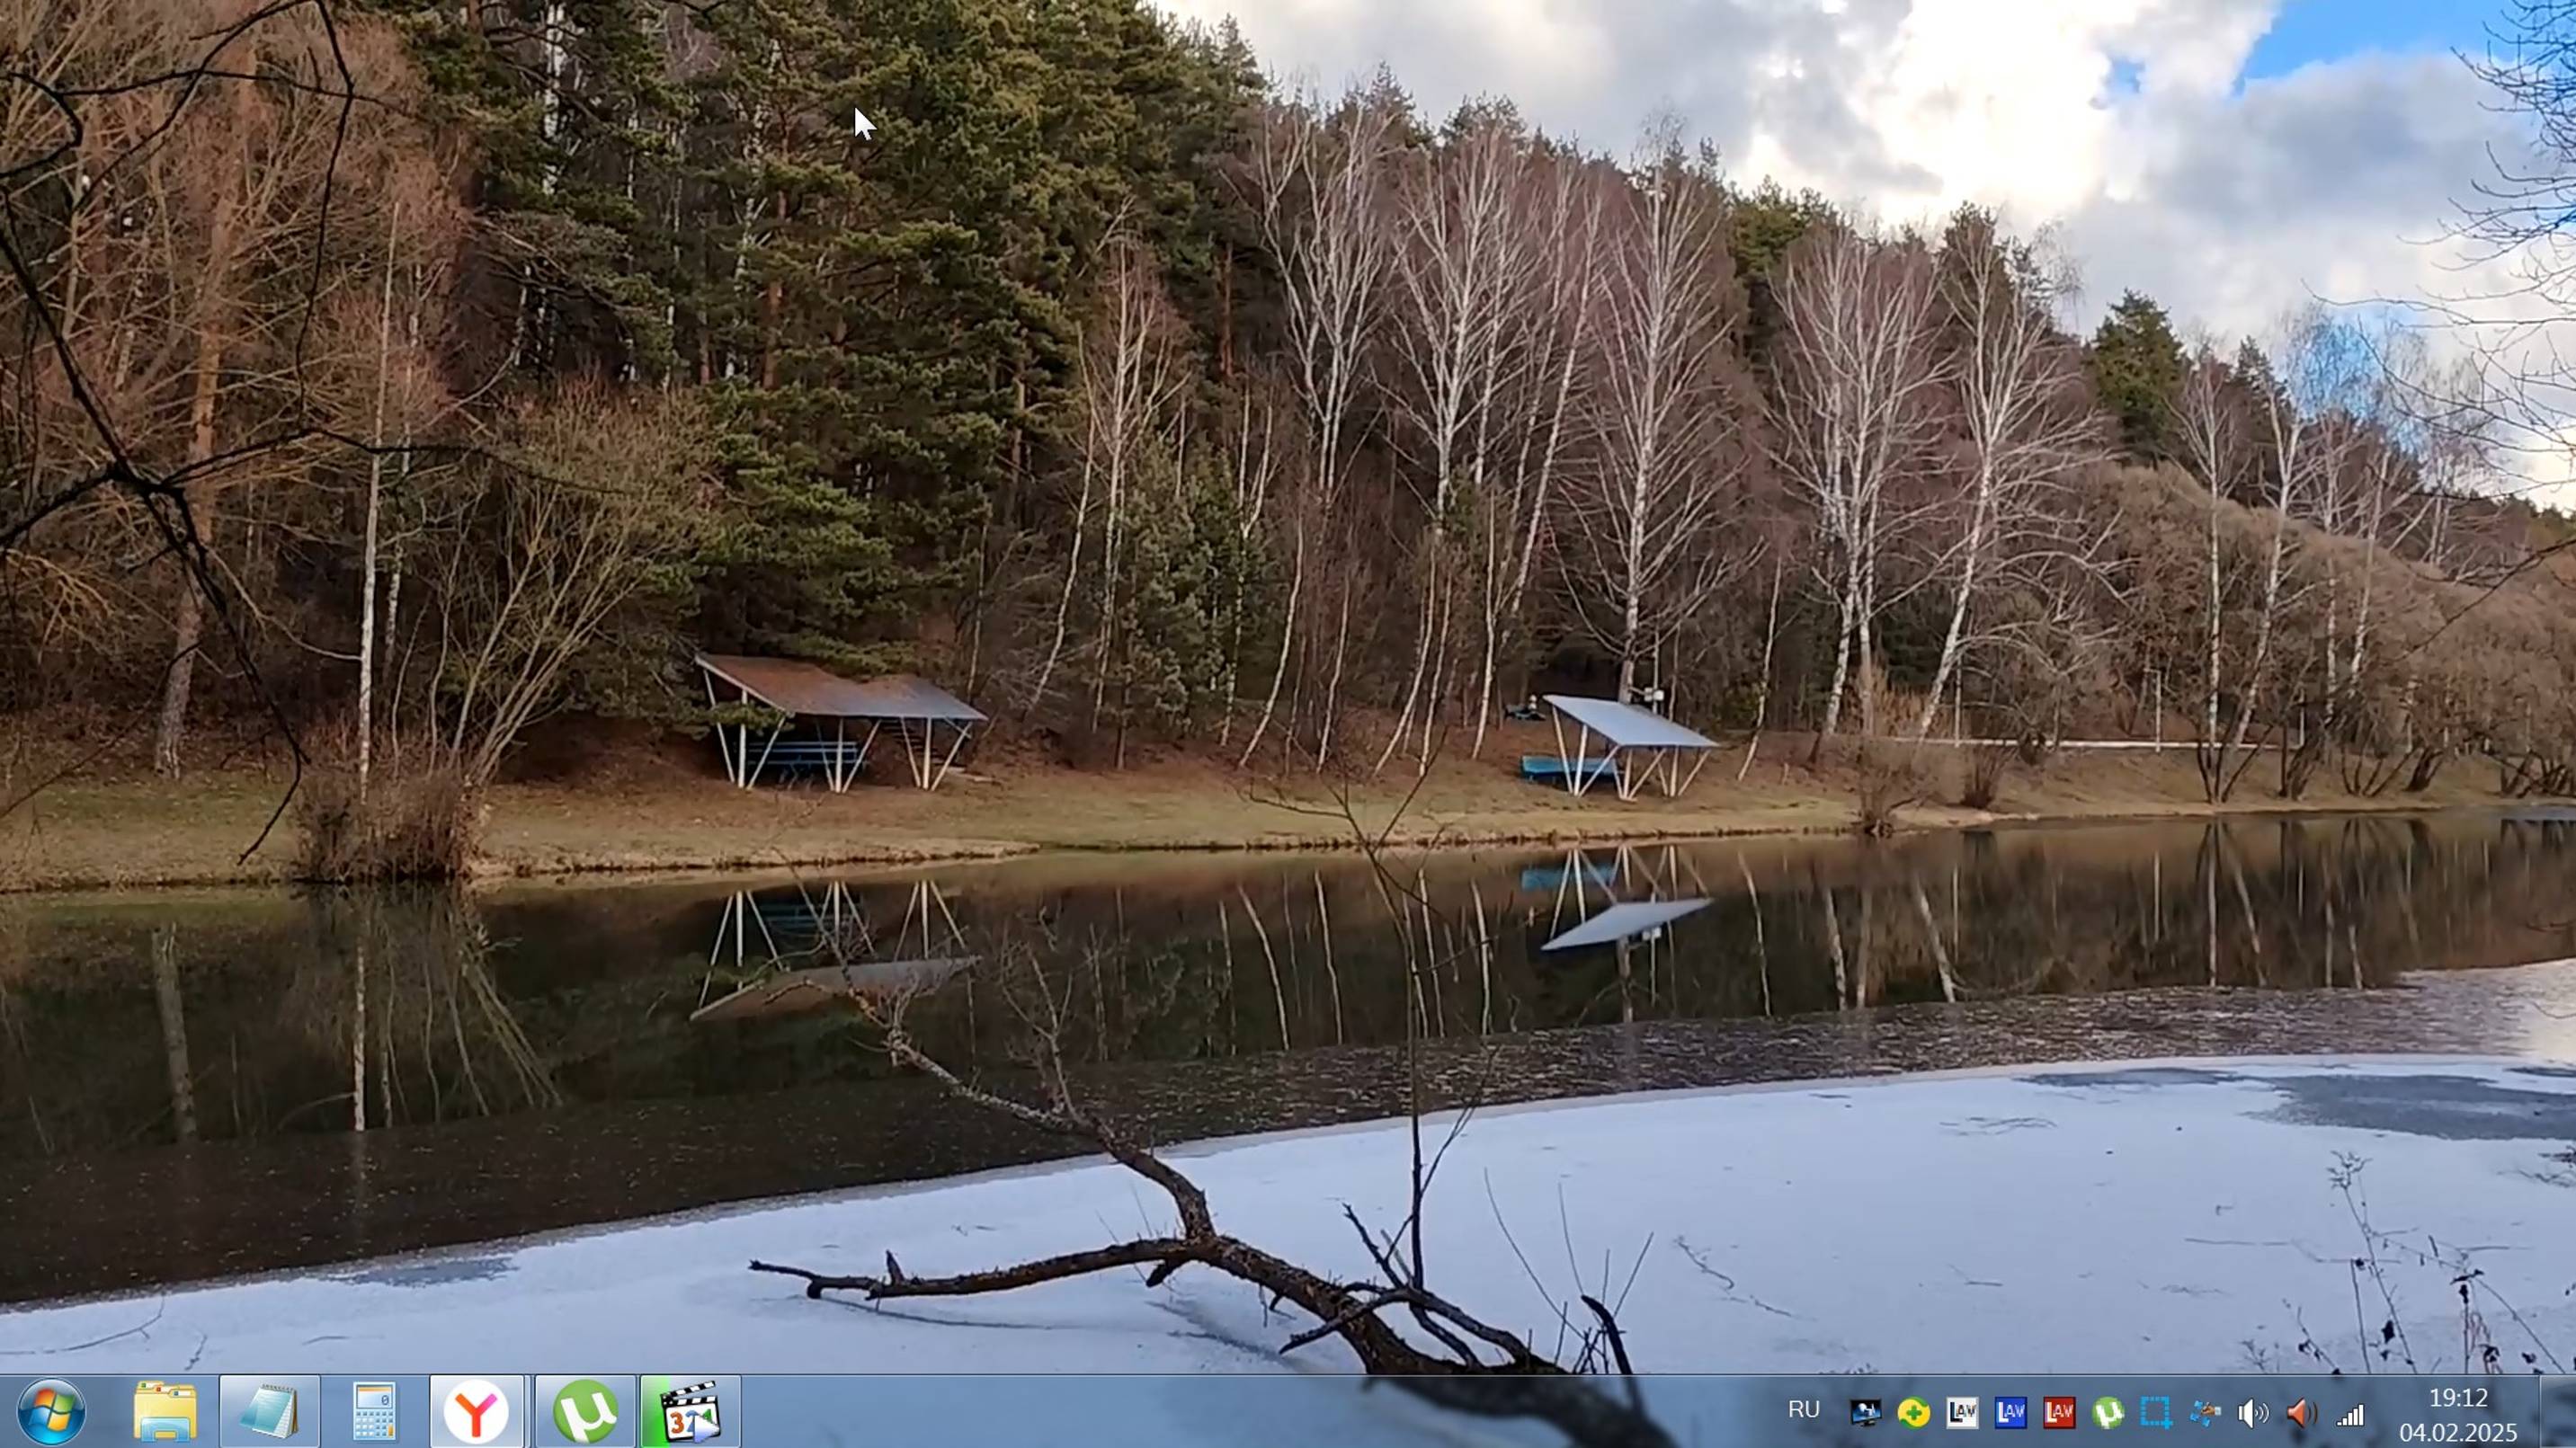Switch to Yandex Browser on taskbar
Image resolution: width=2576 pixels, height=1448 pixels.
tap(477, 1411)
